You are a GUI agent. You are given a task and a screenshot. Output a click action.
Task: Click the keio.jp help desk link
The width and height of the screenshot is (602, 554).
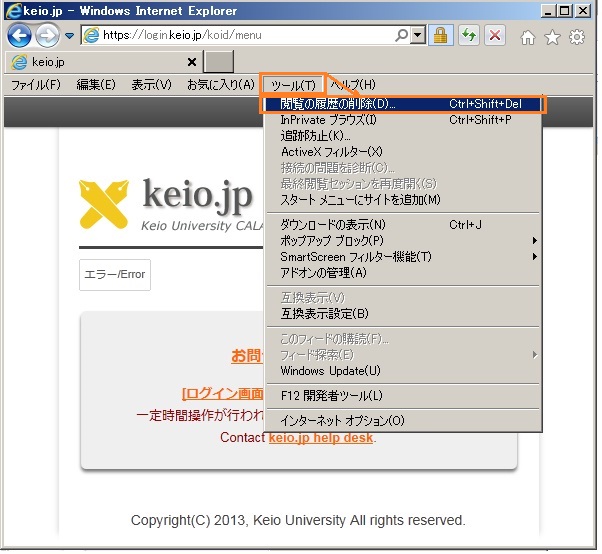(321, 437)
